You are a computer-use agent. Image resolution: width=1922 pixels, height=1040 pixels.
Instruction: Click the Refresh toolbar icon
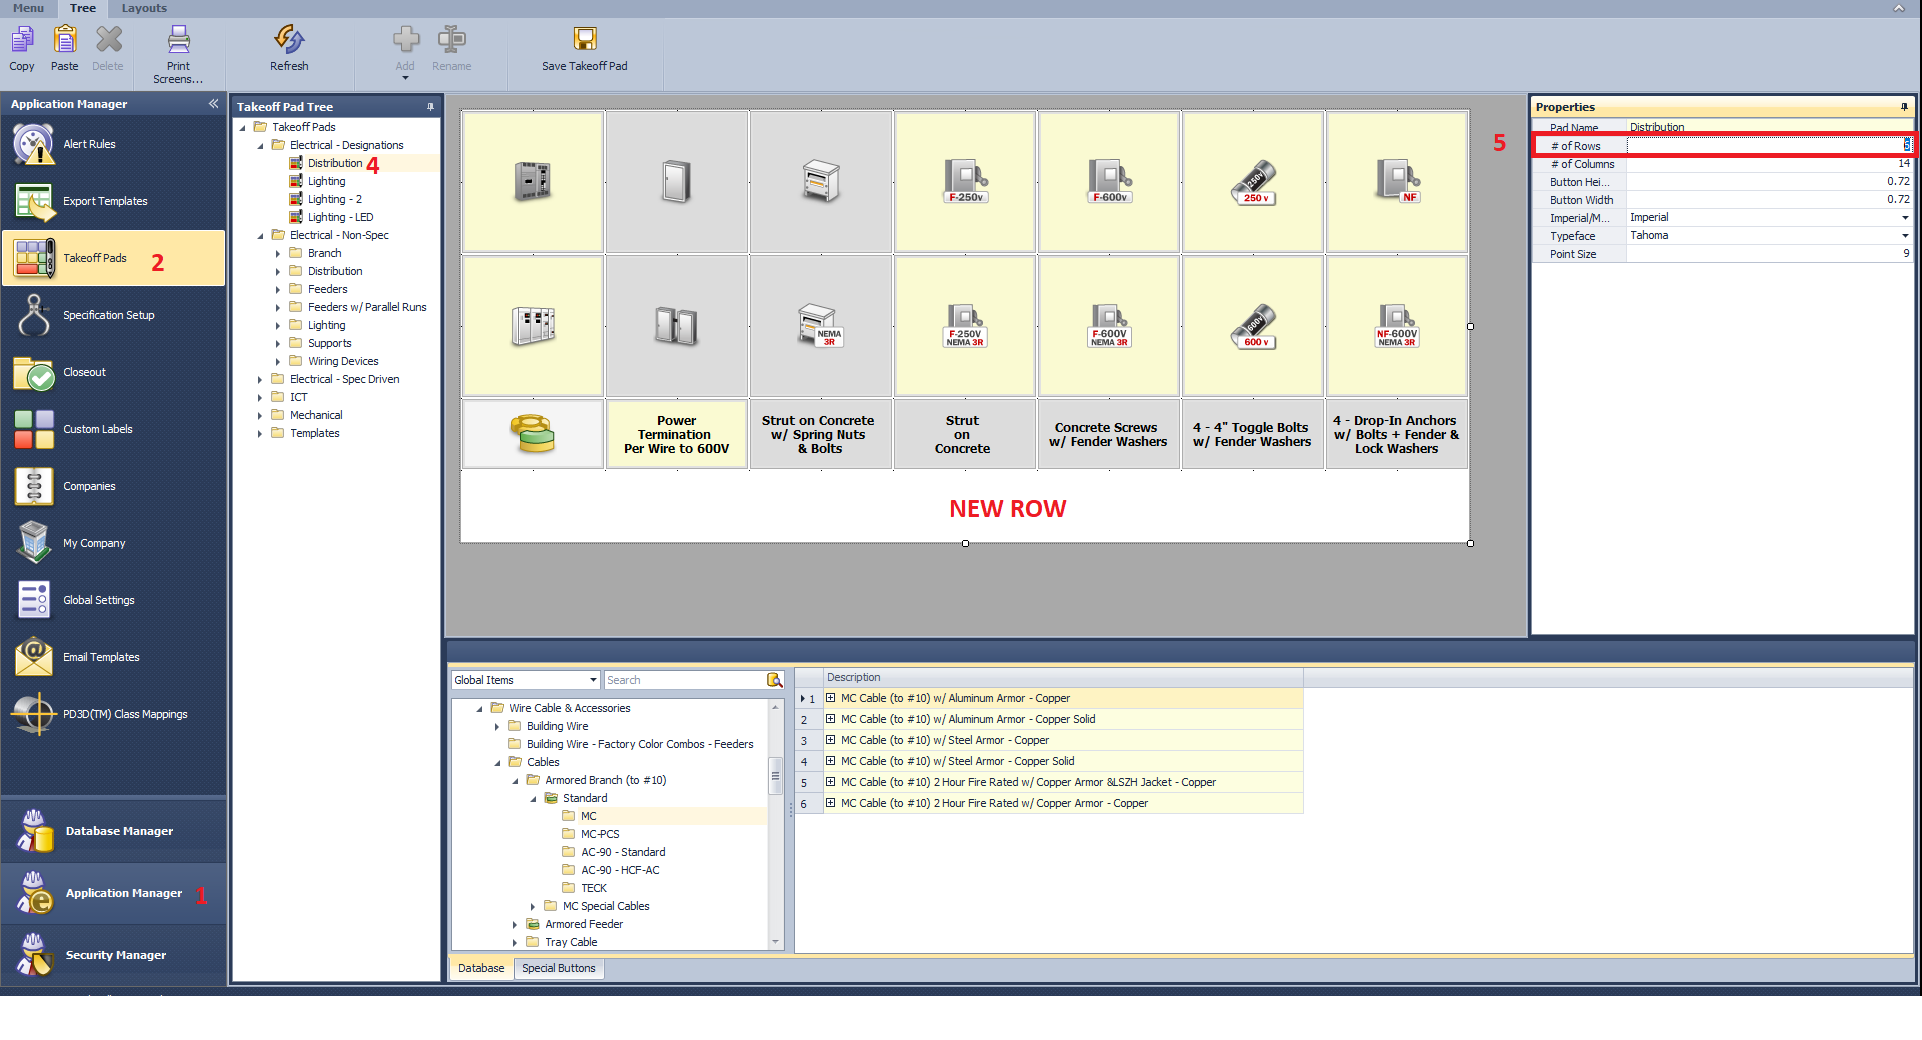[x=288, y=48]
